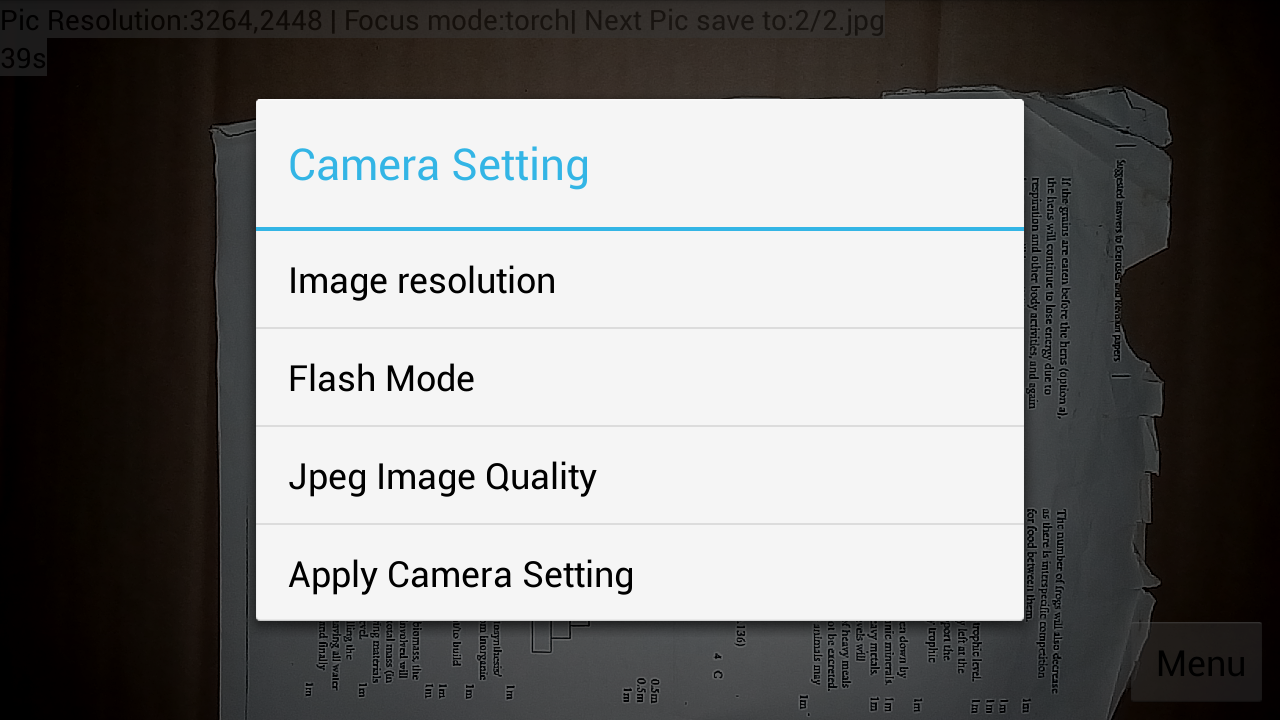Screen dimensions: 1280x720
Task: Tap the blue divider under dialog title
Action: coord(640,229)
